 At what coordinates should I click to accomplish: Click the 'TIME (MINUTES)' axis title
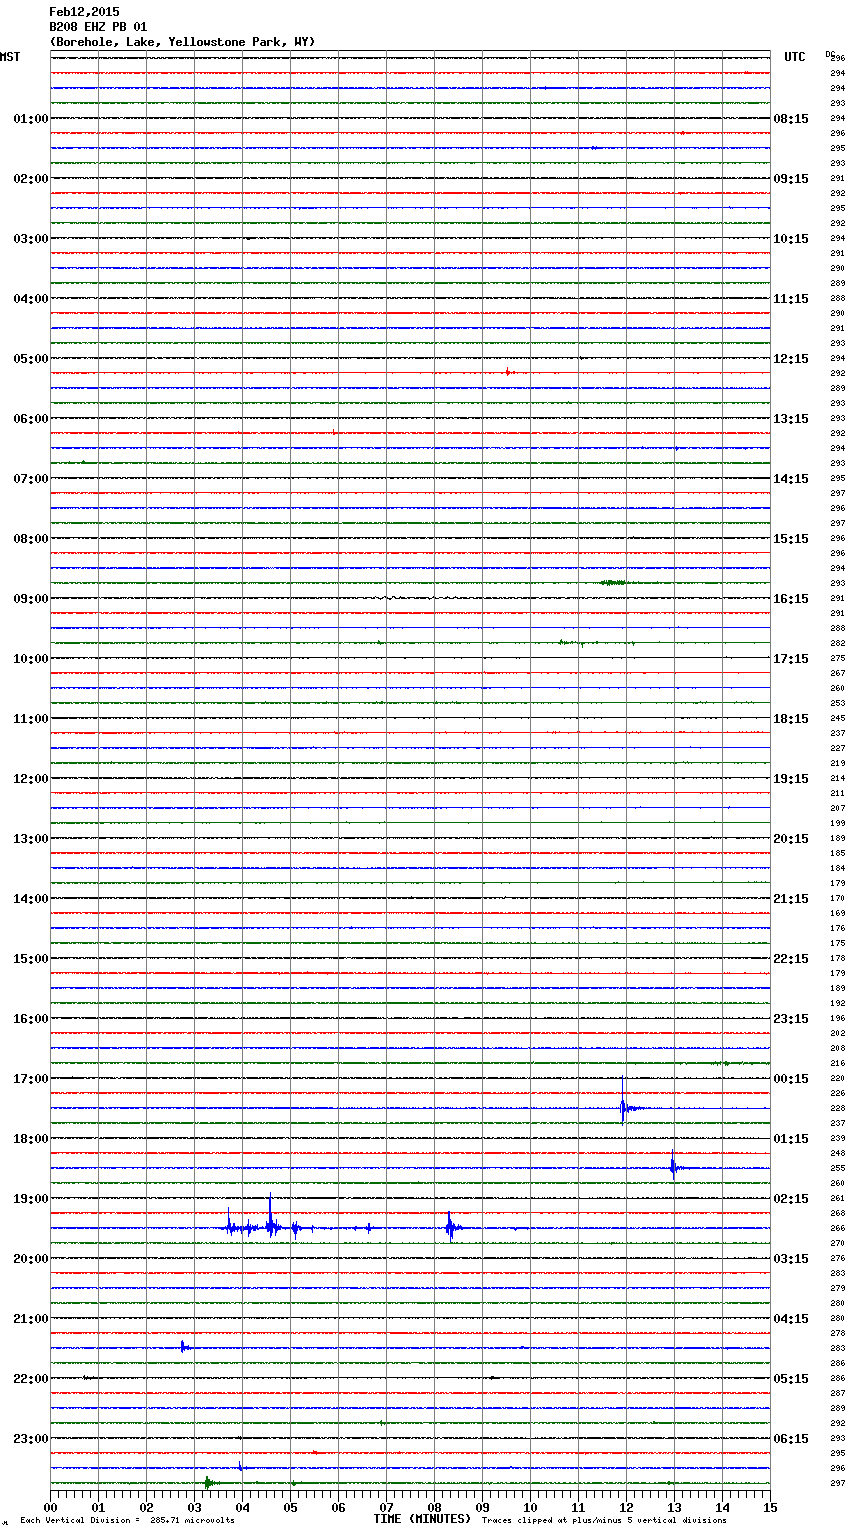tap(422, 1519)
